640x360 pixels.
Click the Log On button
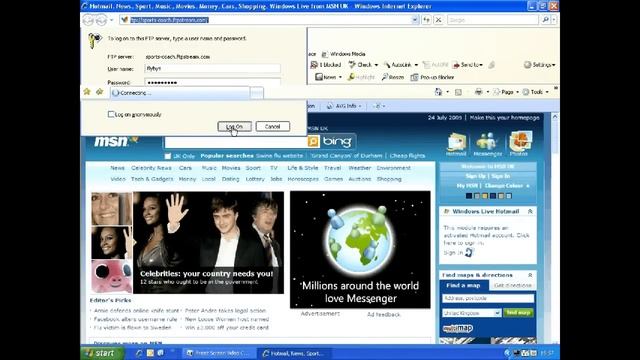pos(234,127)
